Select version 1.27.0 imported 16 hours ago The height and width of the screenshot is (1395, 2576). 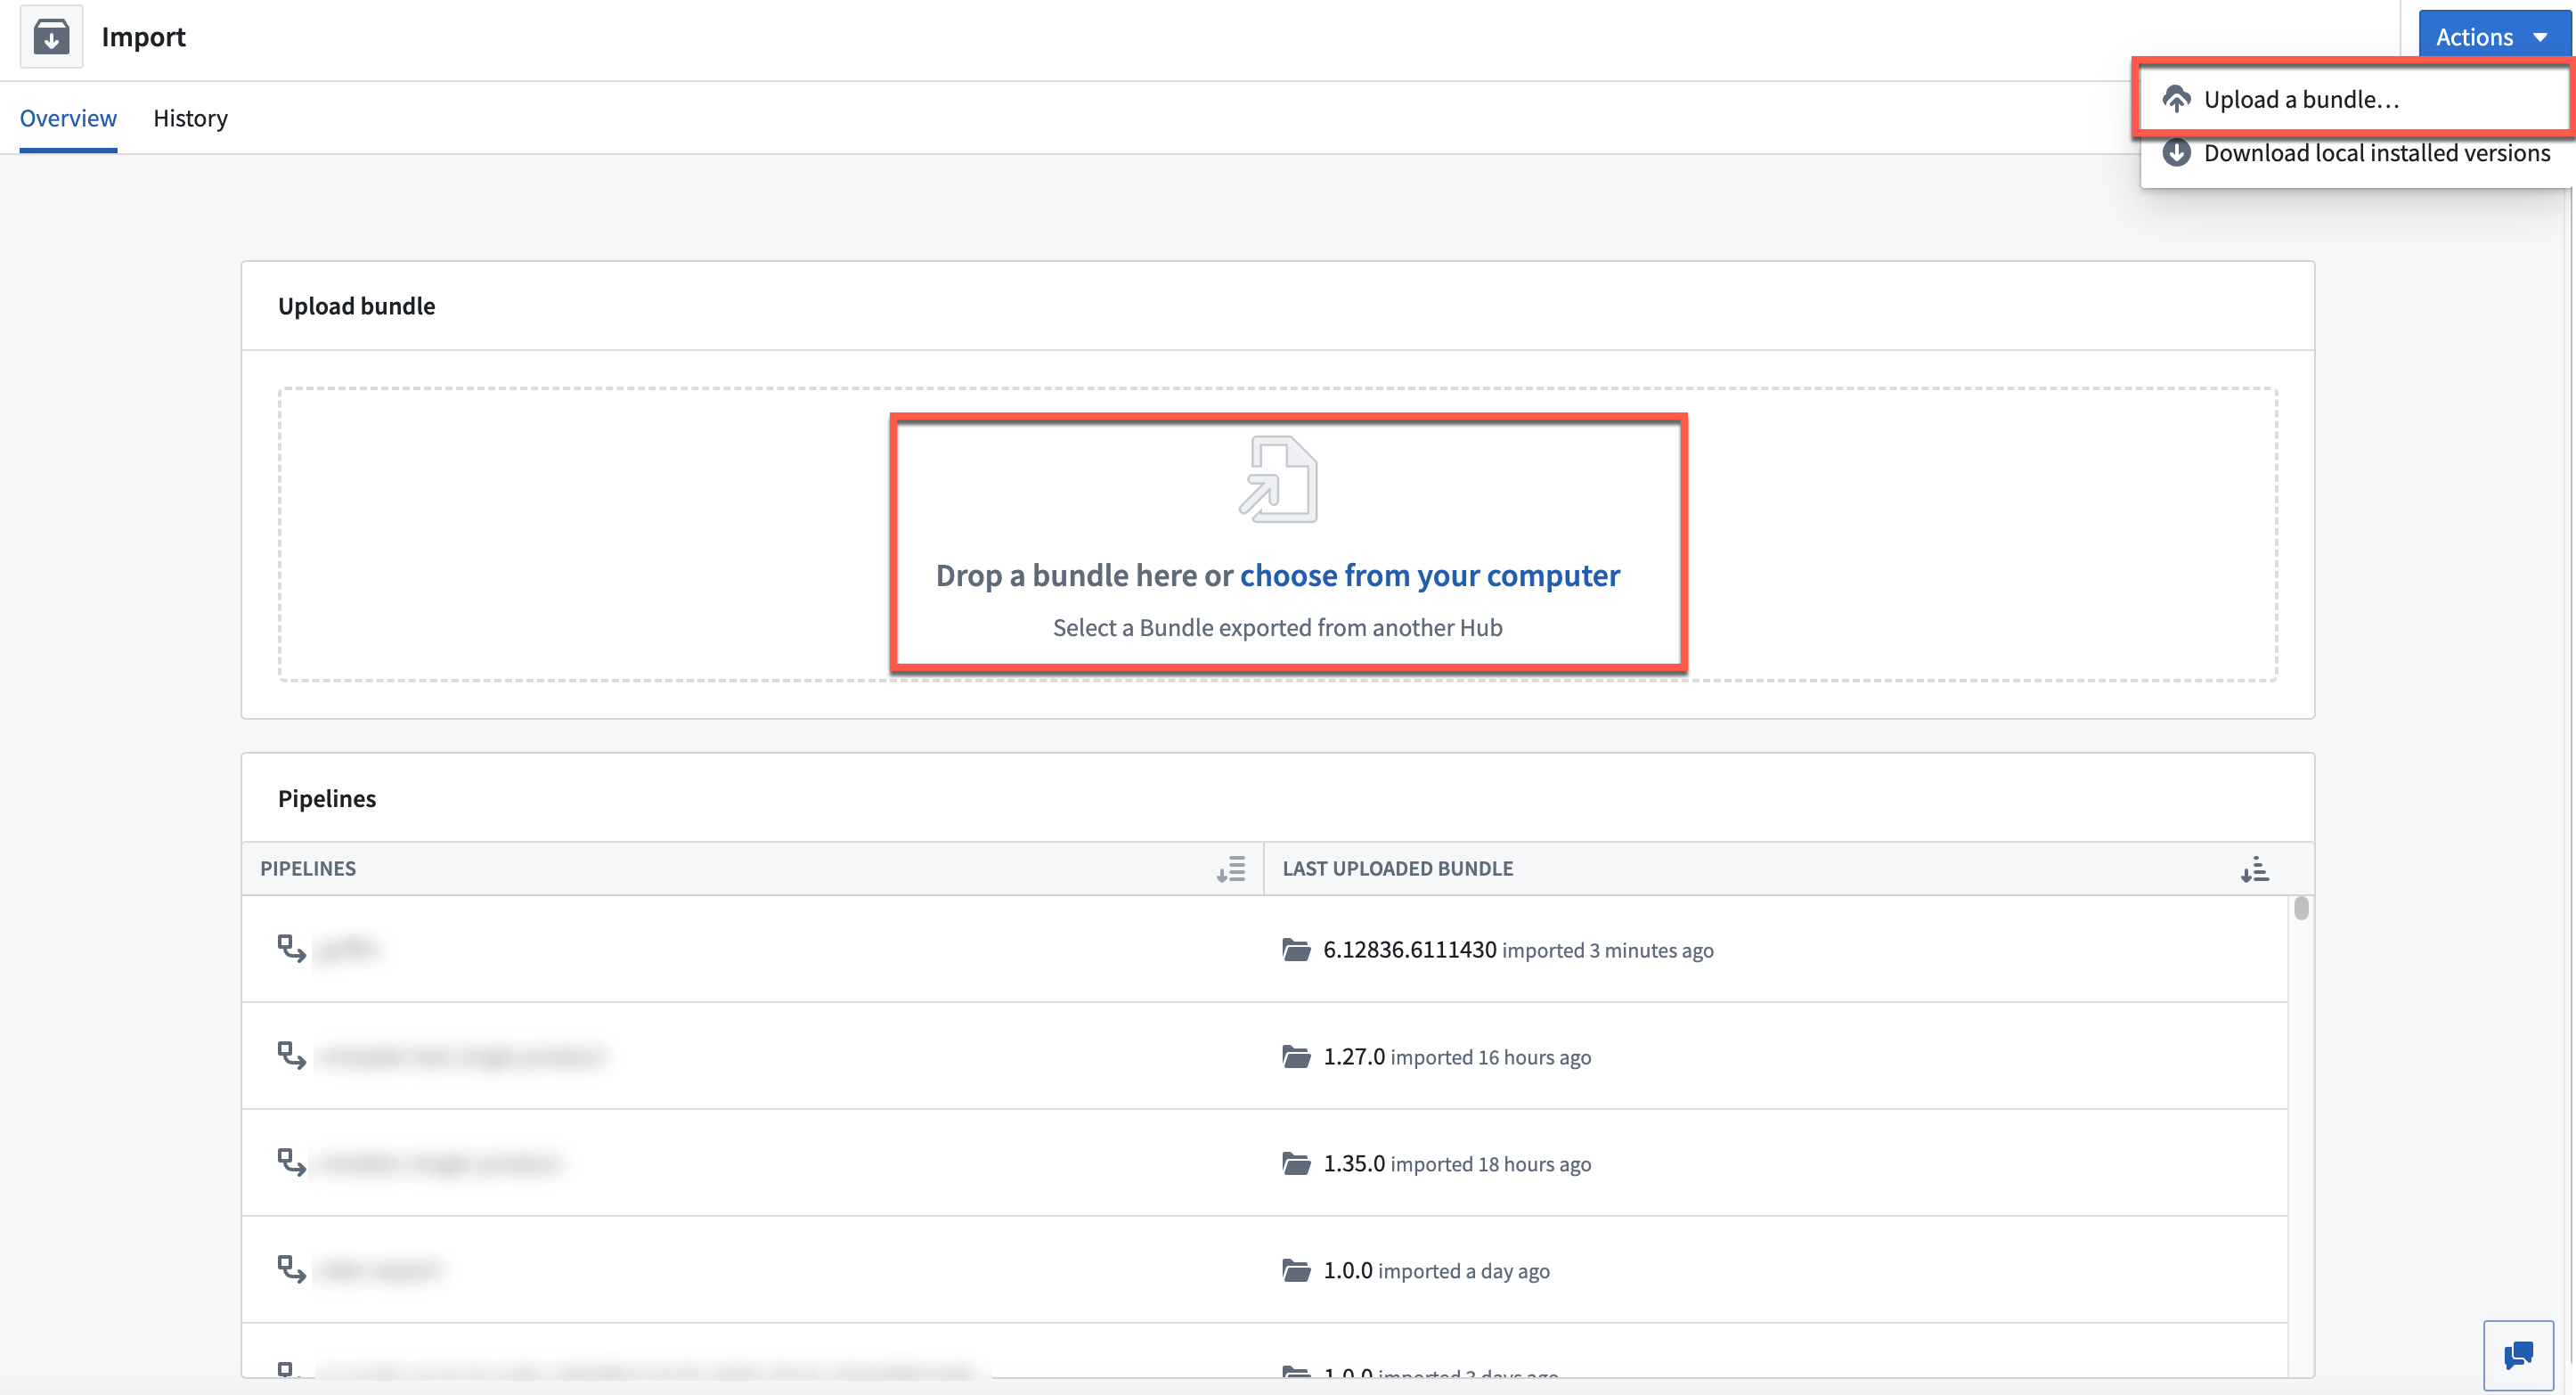[x=1457, y=1057]
